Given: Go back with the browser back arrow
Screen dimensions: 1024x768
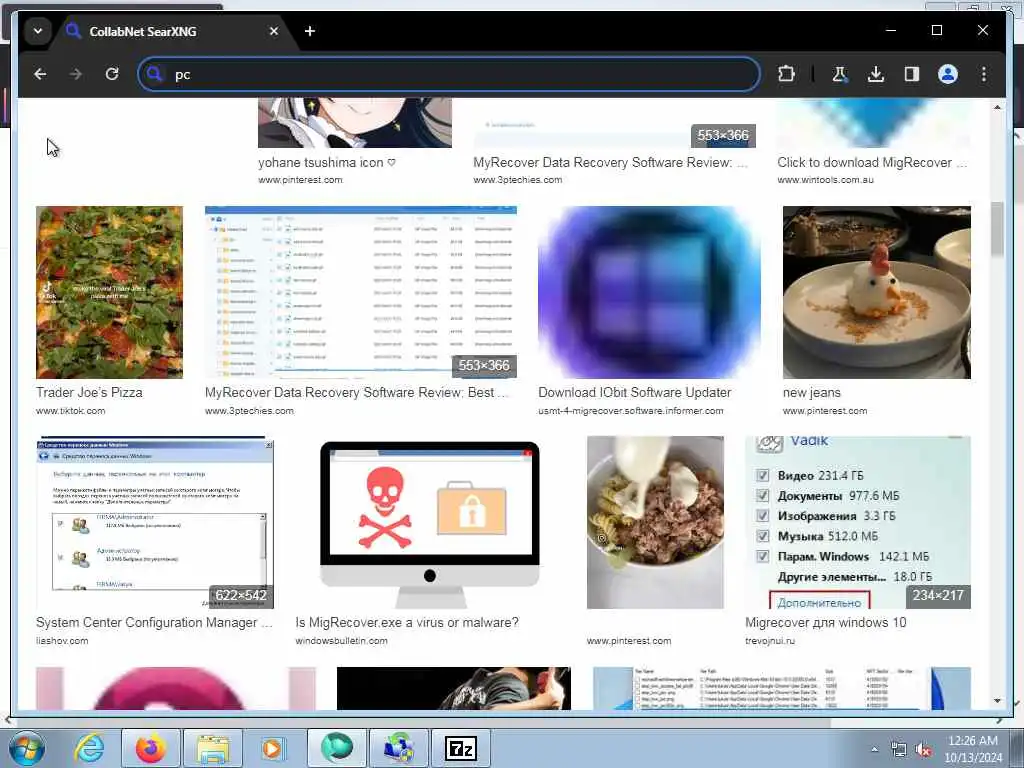Looking at the screenshot, I should 40,74.
